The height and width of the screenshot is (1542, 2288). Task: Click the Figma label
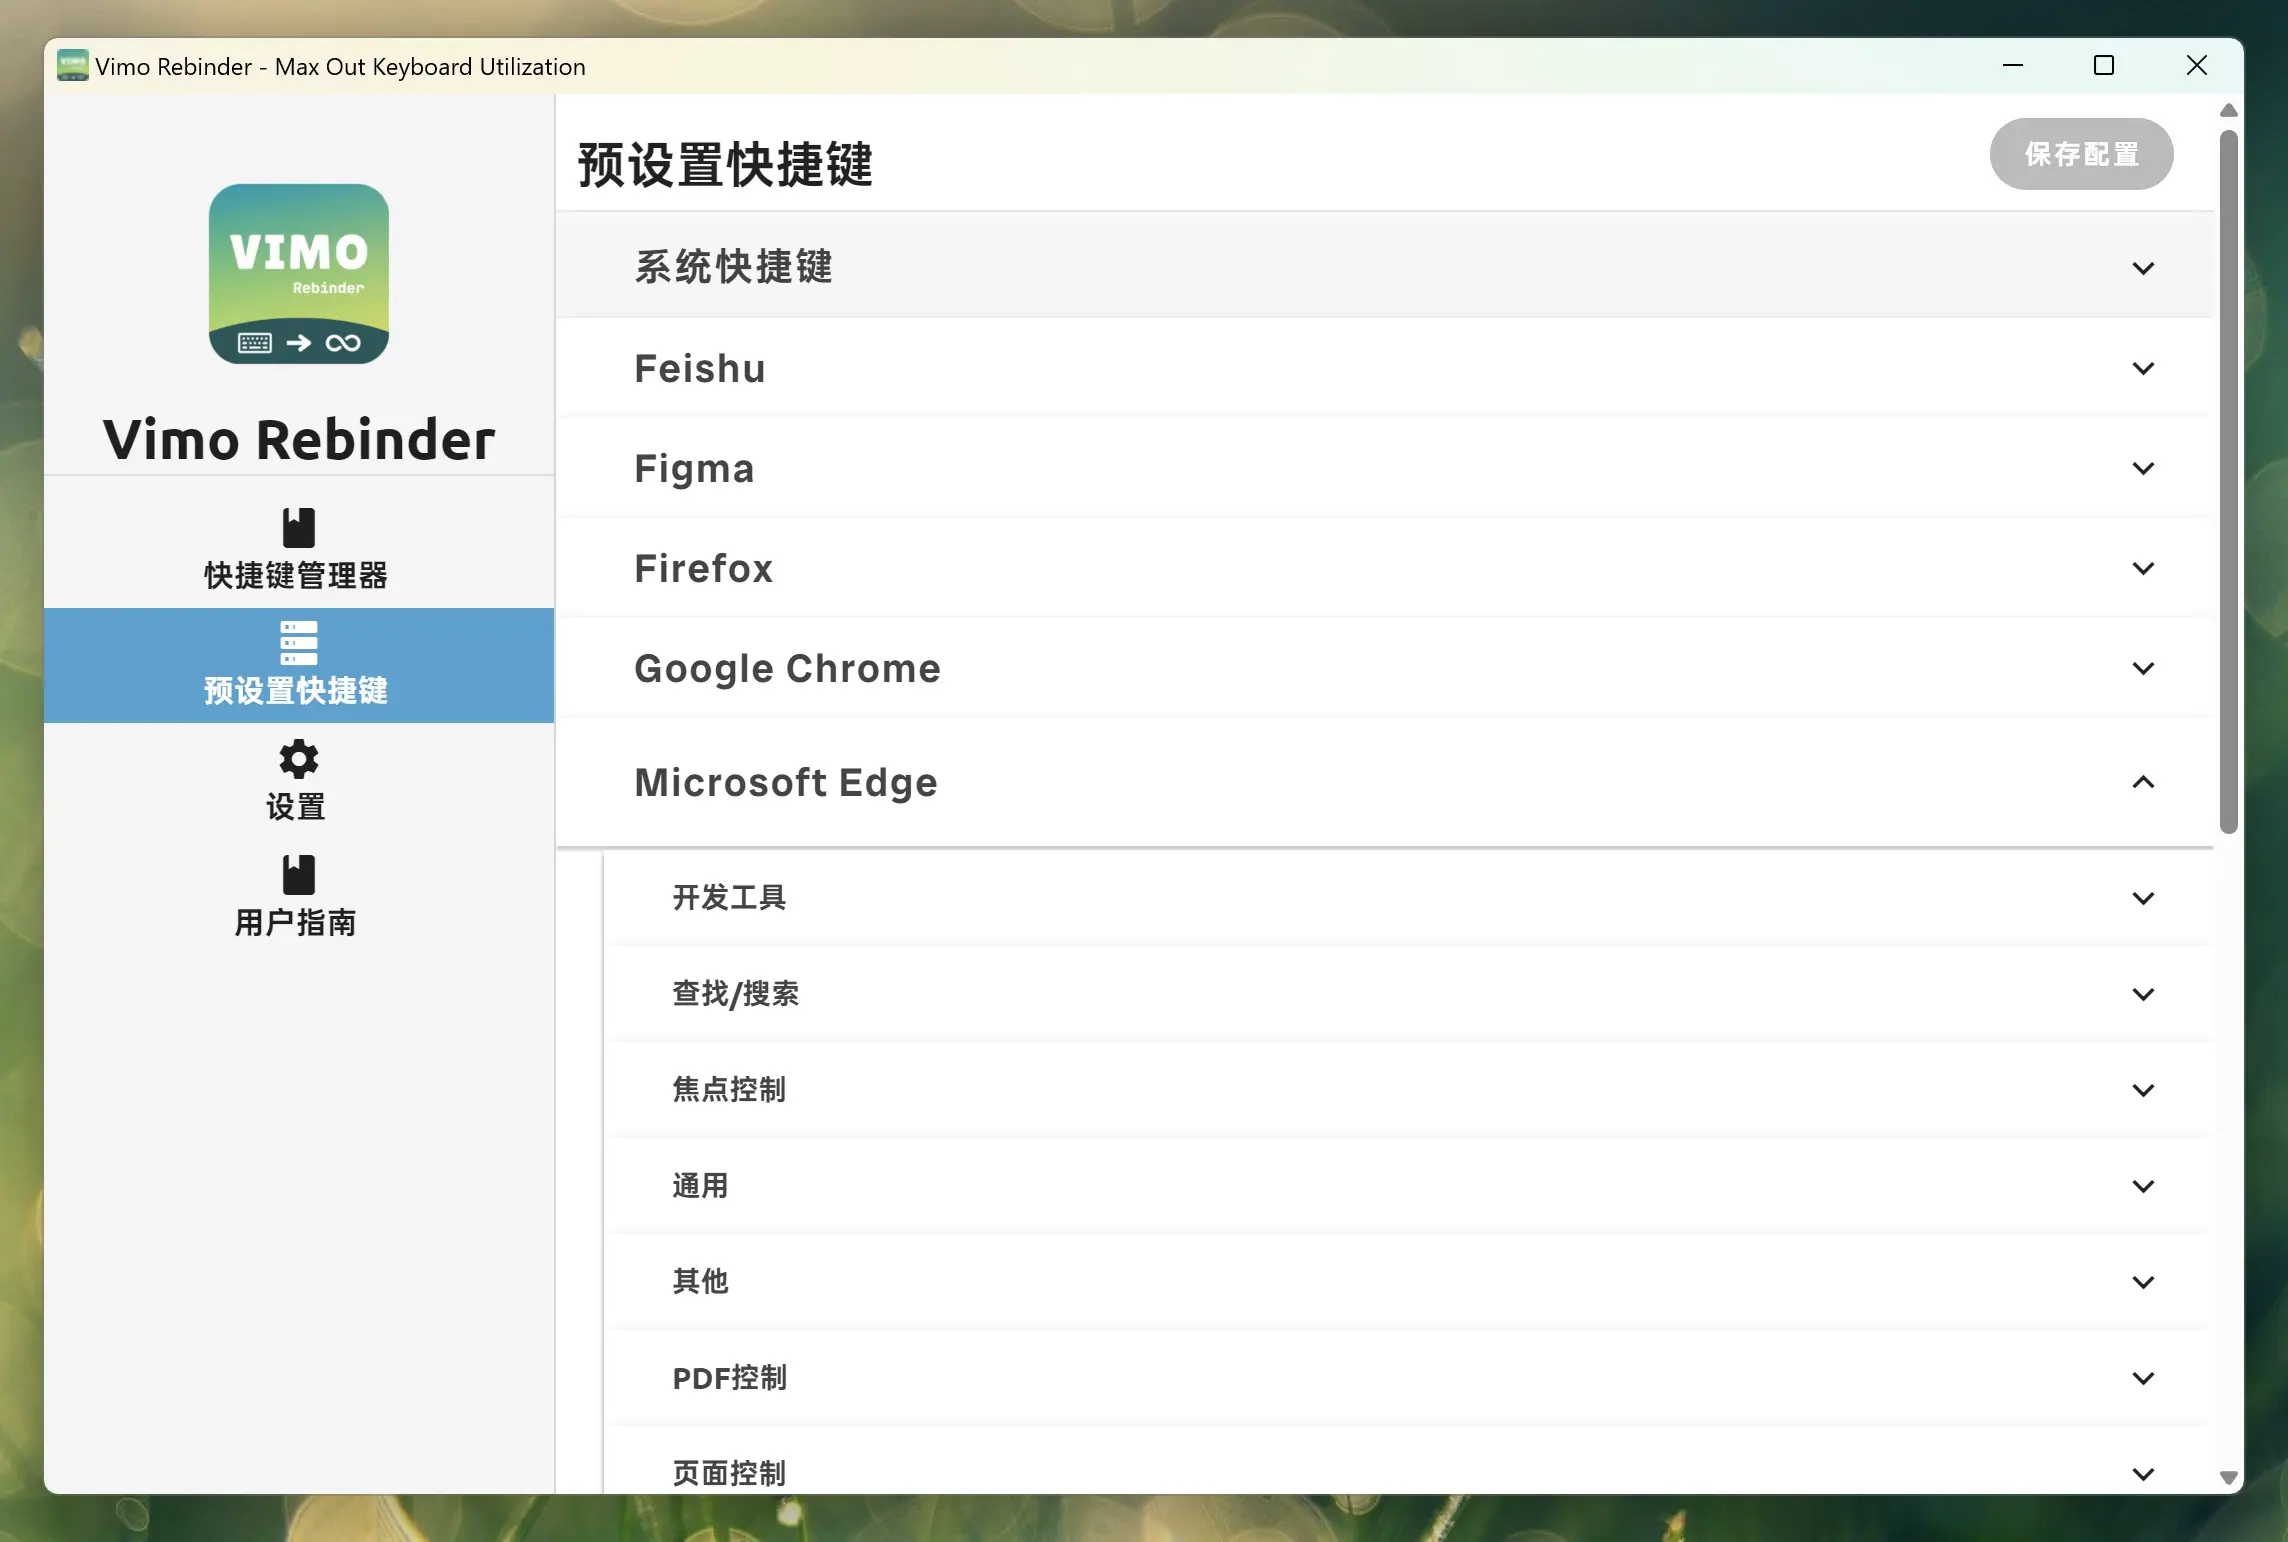tap(694, 469)
